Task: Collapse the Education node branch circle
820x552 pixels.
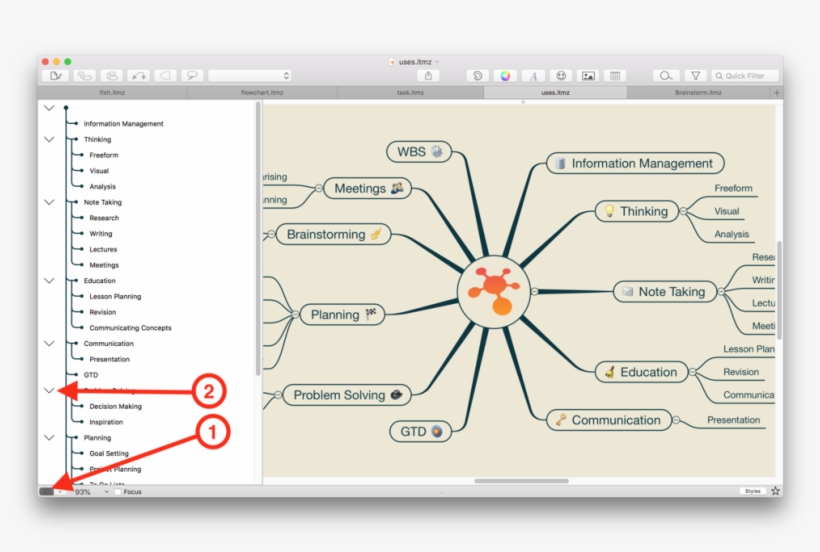Action: coord(692,372)
